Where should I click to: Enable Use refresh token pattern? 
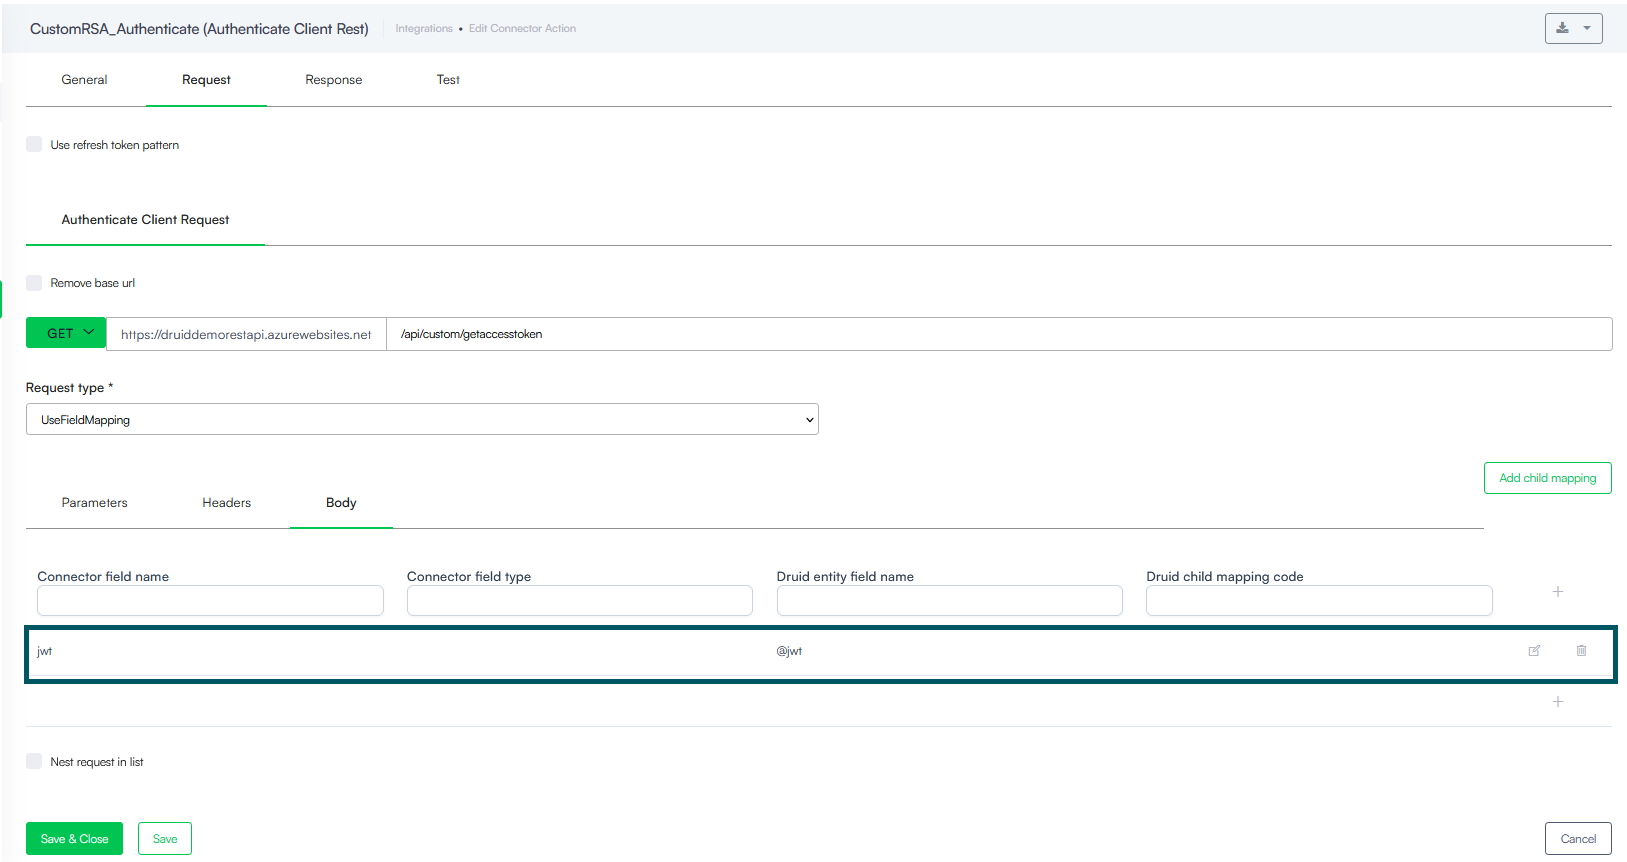click(34, 144)
